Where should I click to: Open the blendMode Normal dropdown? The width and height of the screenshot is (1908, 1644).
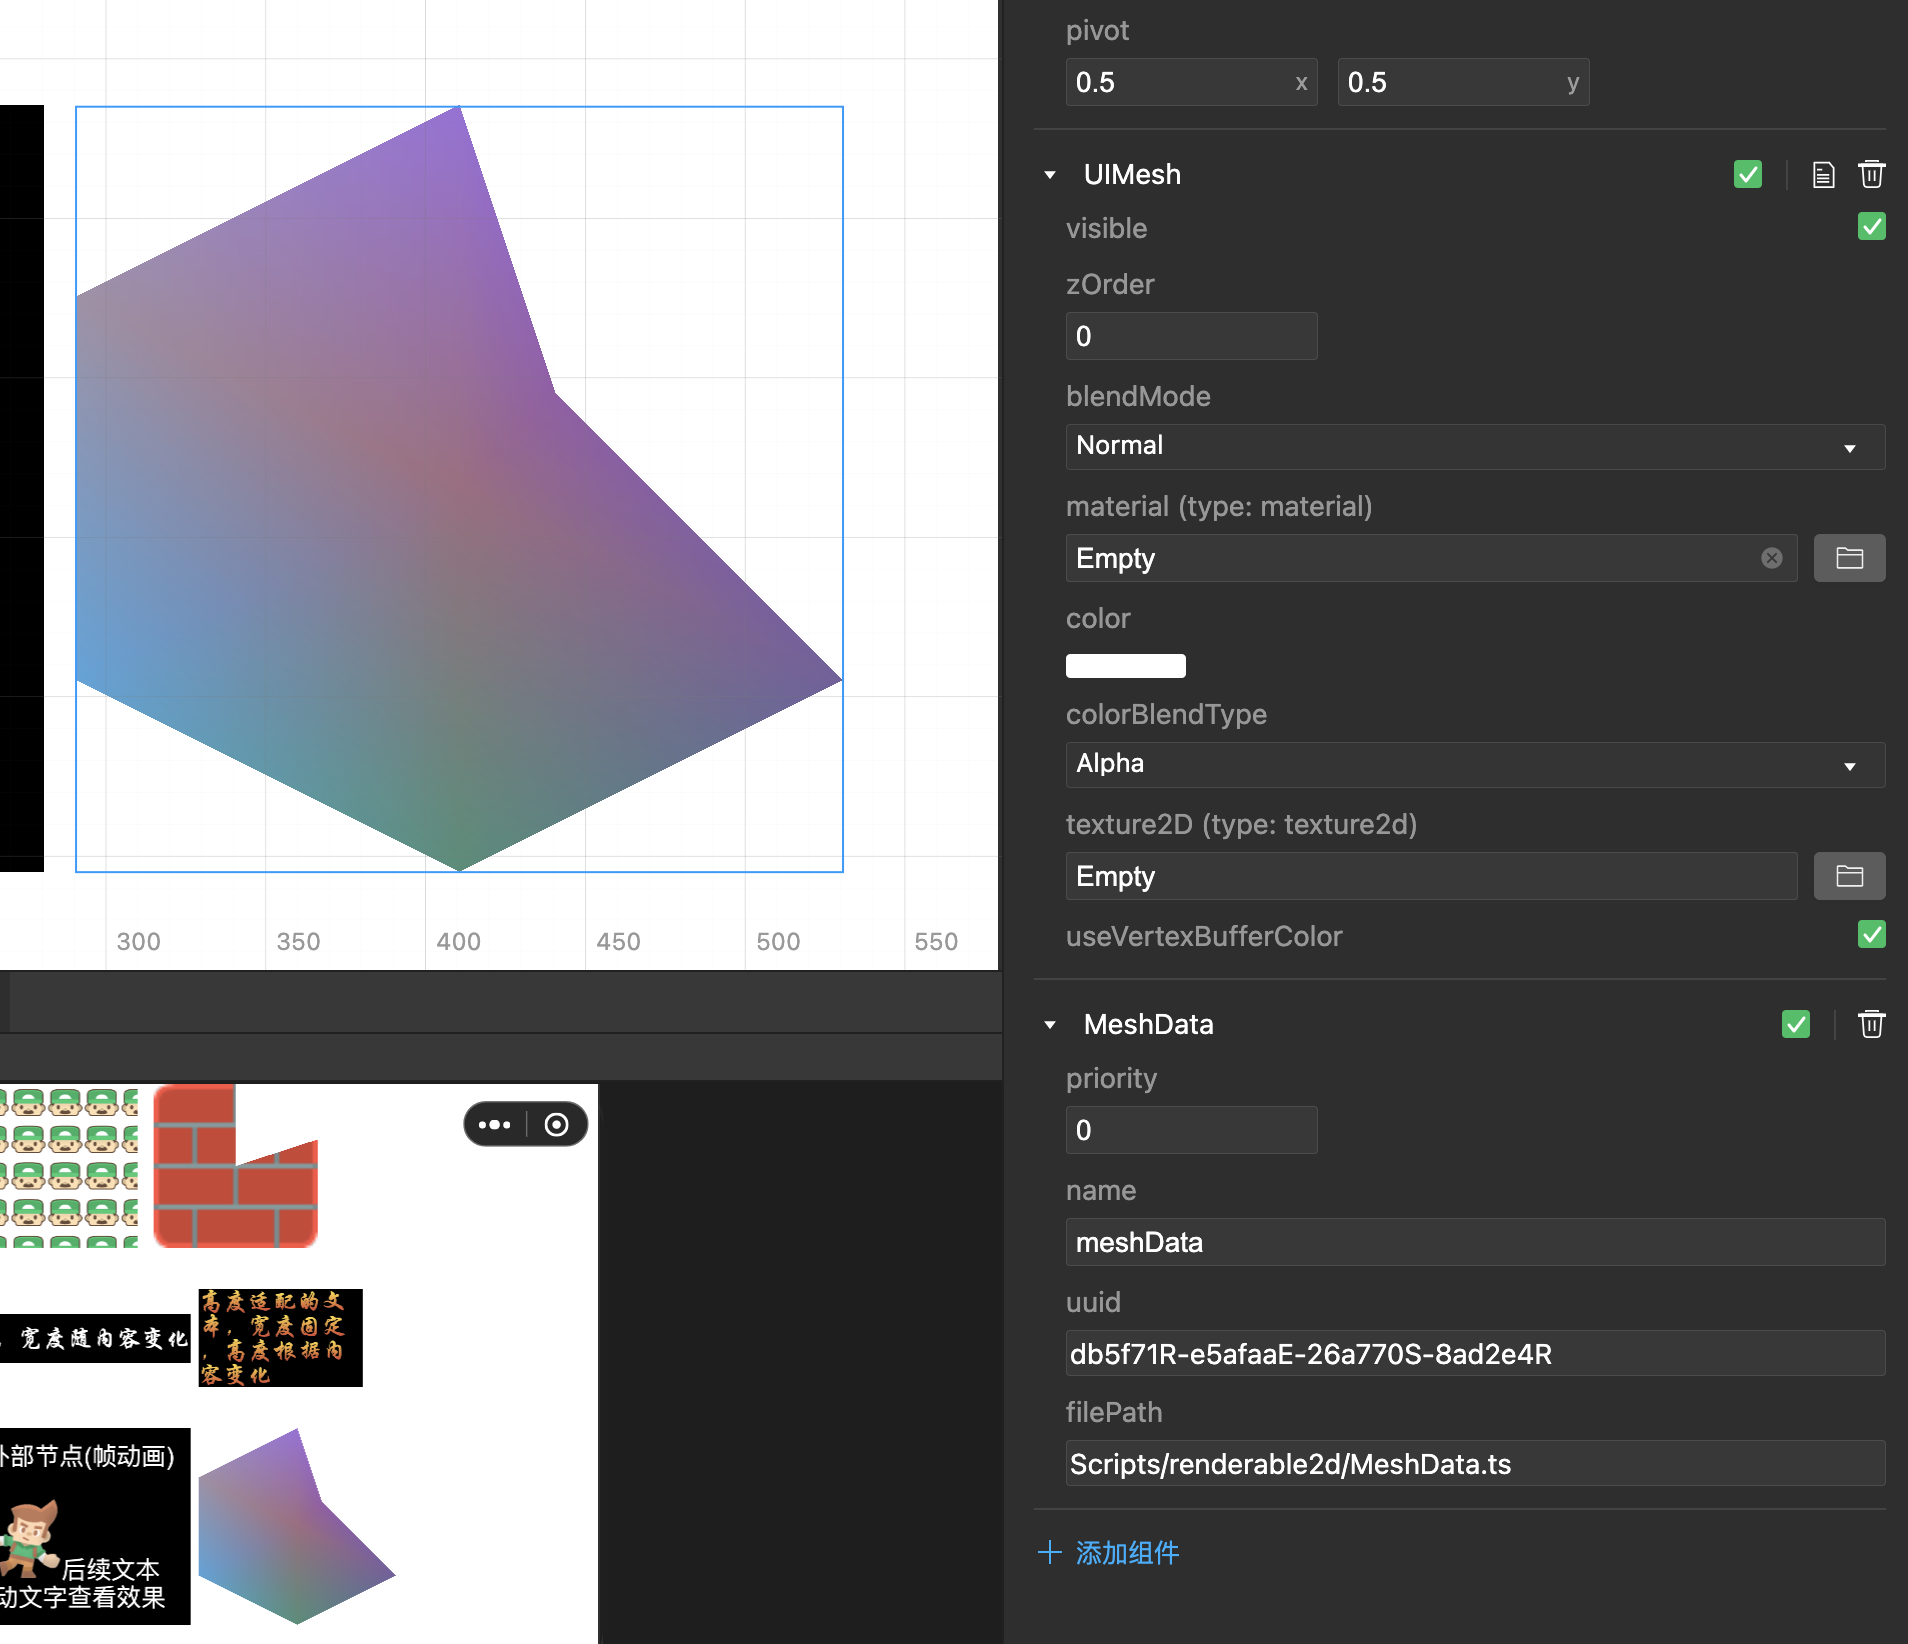[1474, 446]
